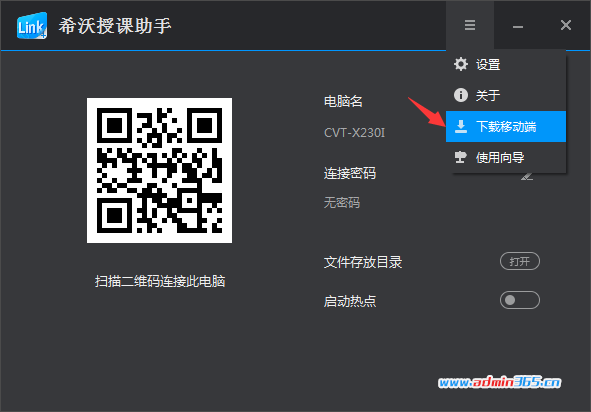The height and width of the screenshot is (412, 591).
Task: Click the Link app logo
Action: pos(32,25)
